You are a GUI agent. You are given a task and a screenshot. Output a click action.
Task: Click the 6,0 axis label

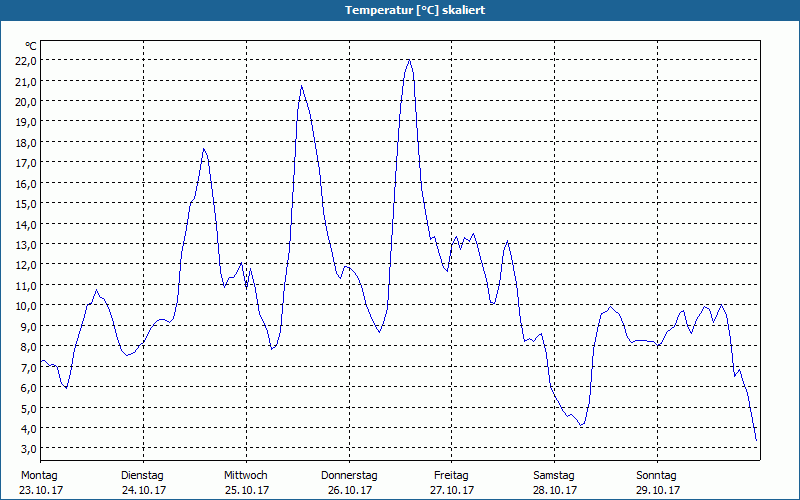click(x=29, y=387)
